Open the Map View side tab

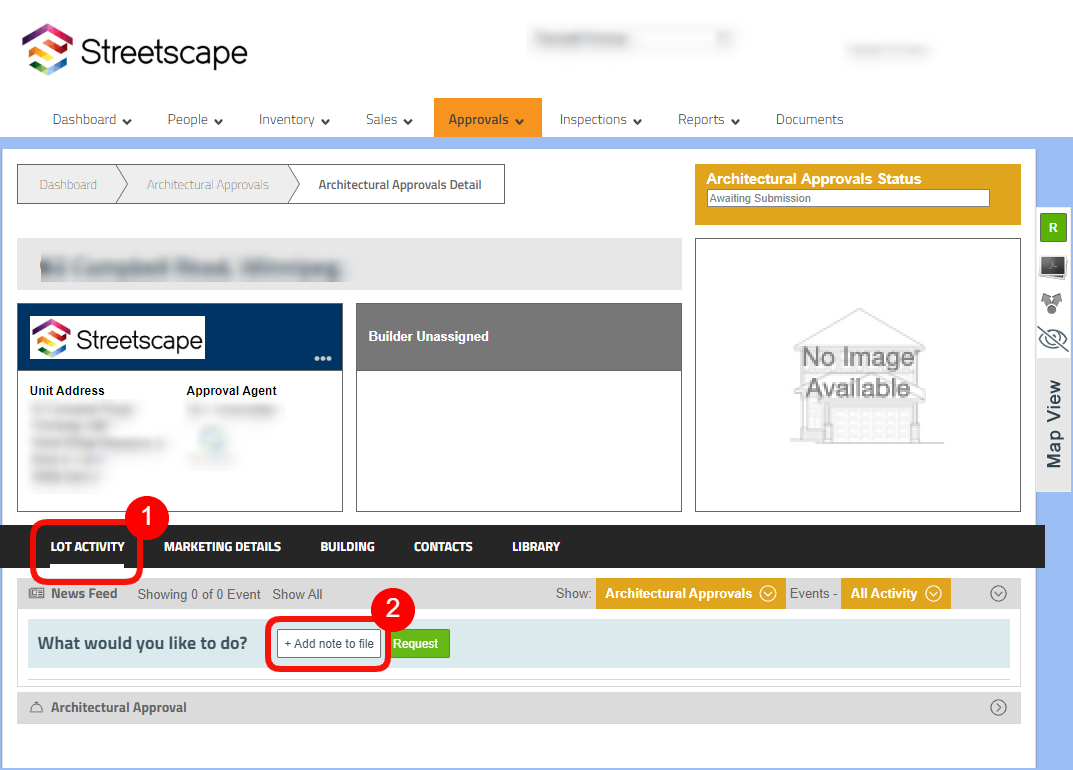click(x=1054, y=424)
